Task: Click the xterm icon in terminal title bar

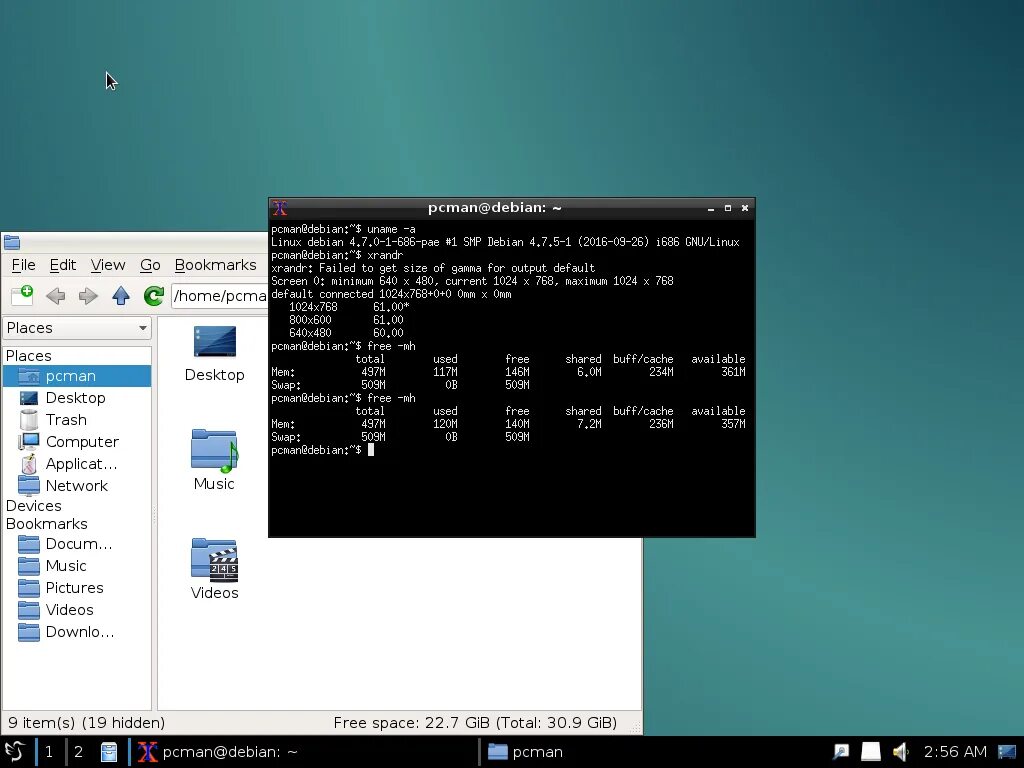Action: tap(280, 208)
